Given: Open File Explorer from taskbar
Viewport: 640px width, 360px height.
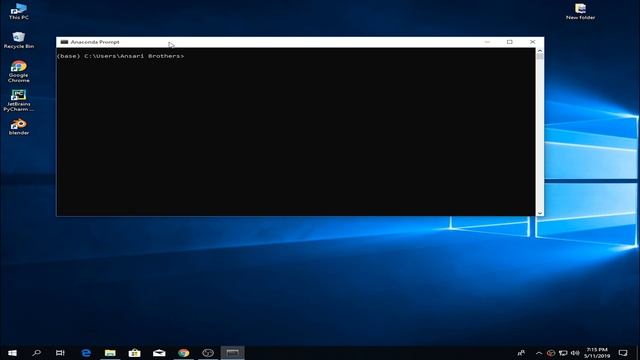Looking at the screenshot, I should [110, 353].
